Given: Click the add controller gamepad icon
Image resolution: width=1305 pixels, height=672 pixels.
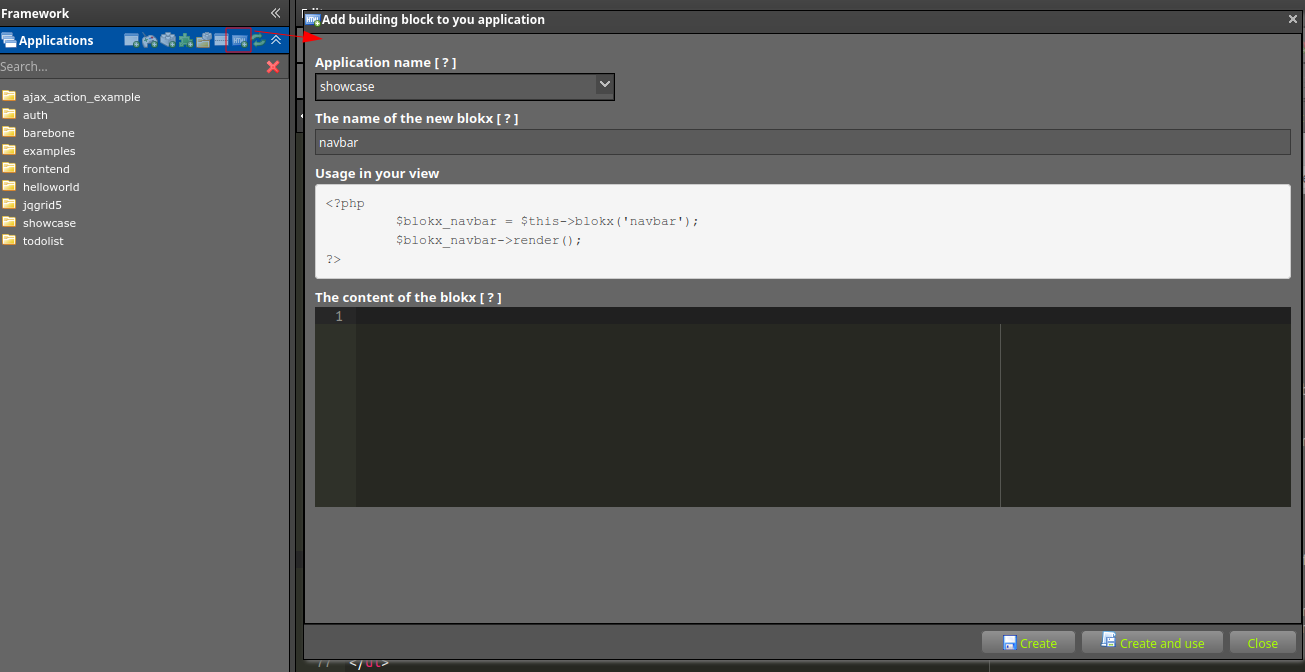Looking at the screenshot, I should point(150,40).
